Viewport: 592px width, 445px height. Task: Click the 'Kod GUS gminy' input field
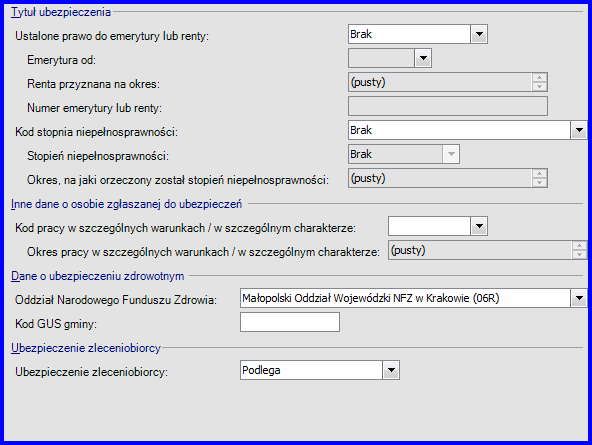[290, 322]
